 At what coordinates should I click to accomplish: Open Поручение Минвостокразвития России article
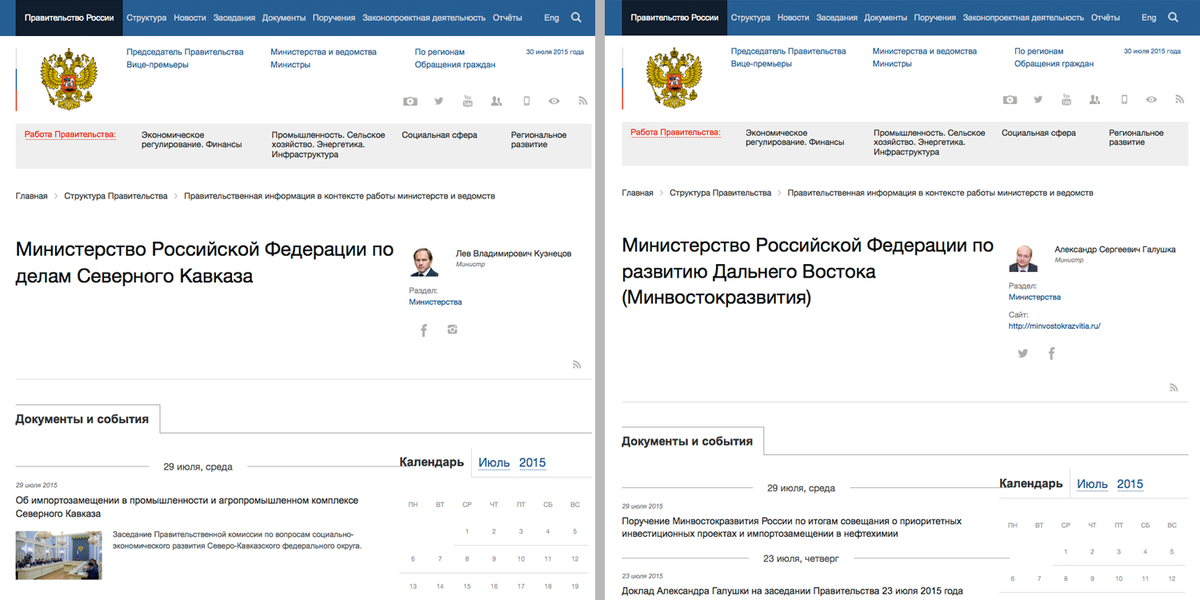792,527
